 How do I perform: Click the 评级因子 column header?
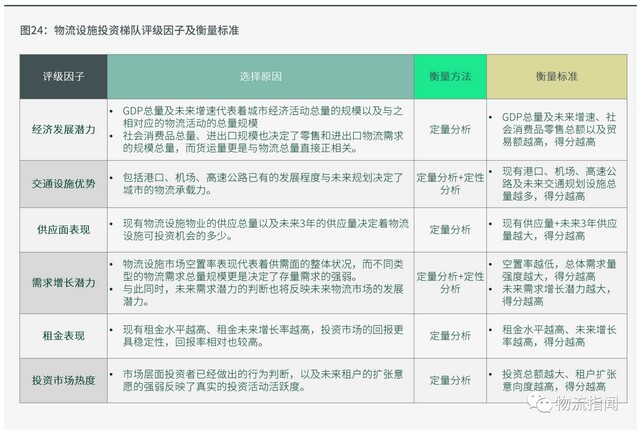tap(63, 76)
